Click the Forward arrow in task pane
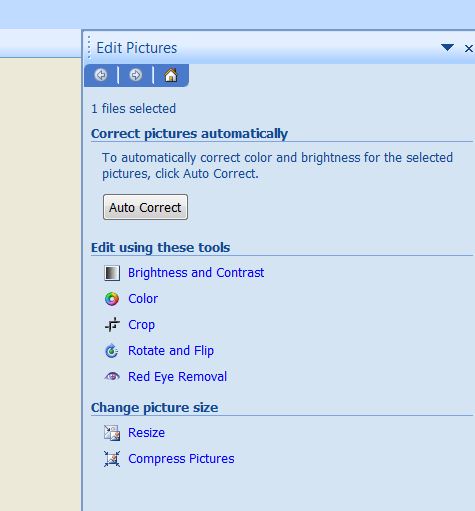This screenshot has height=511, width=475. [136, 75]
